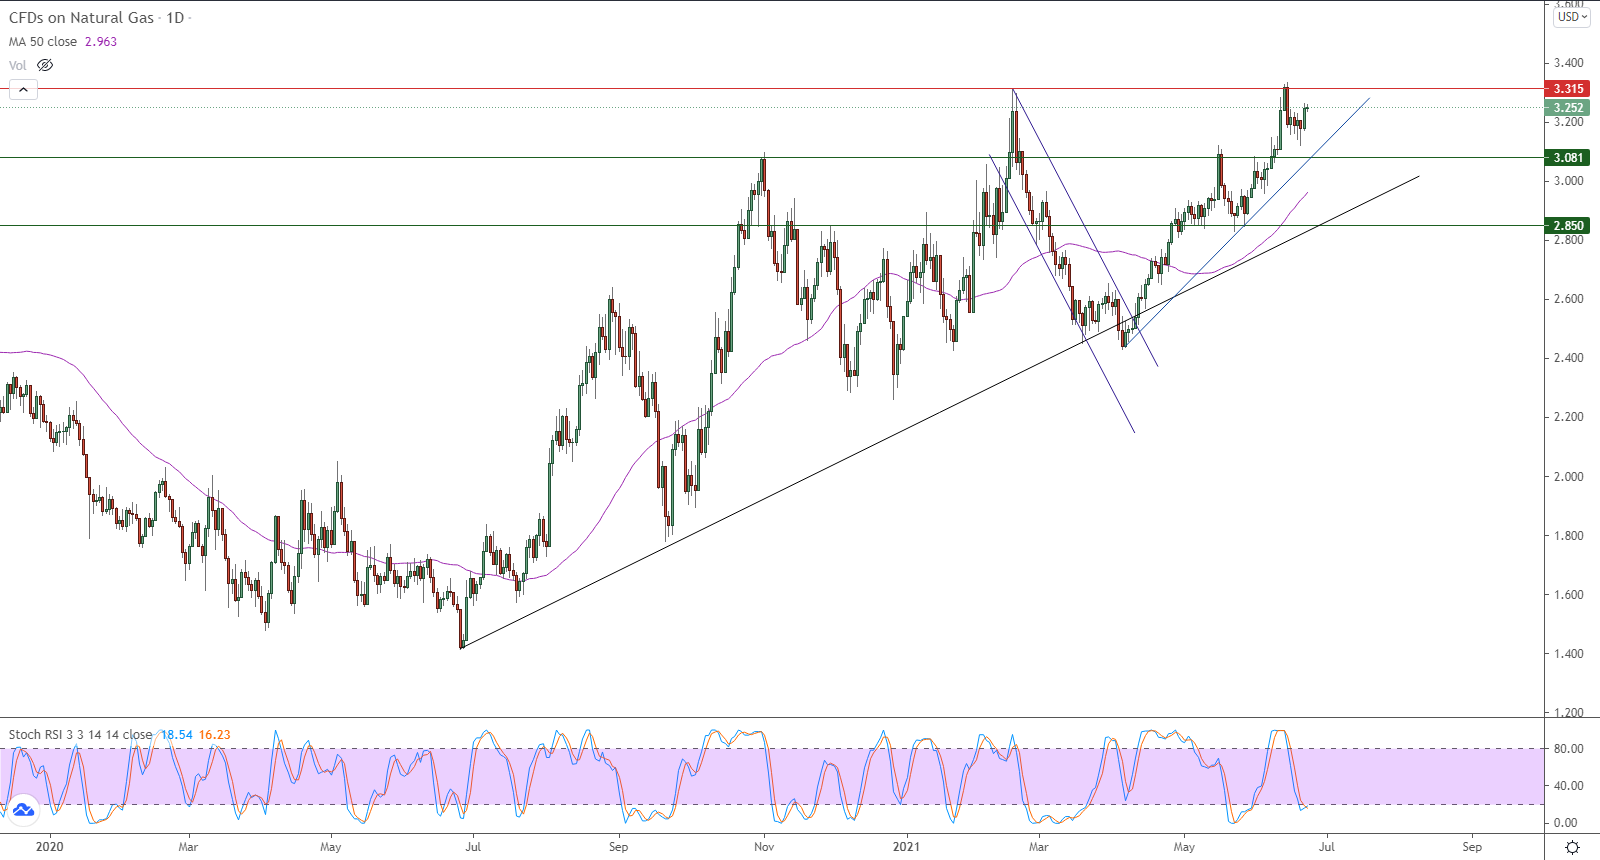Click the 2.000 price scale value
1600x860 pixels.
point(1568,477)
